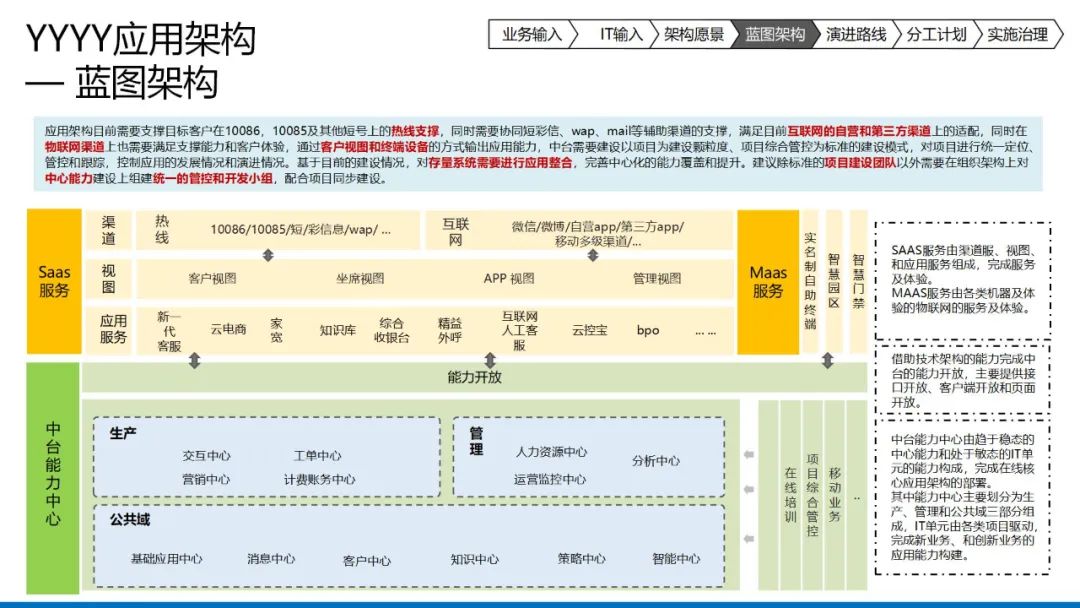
Task: Select the bpo application
Action: point(648,330)
